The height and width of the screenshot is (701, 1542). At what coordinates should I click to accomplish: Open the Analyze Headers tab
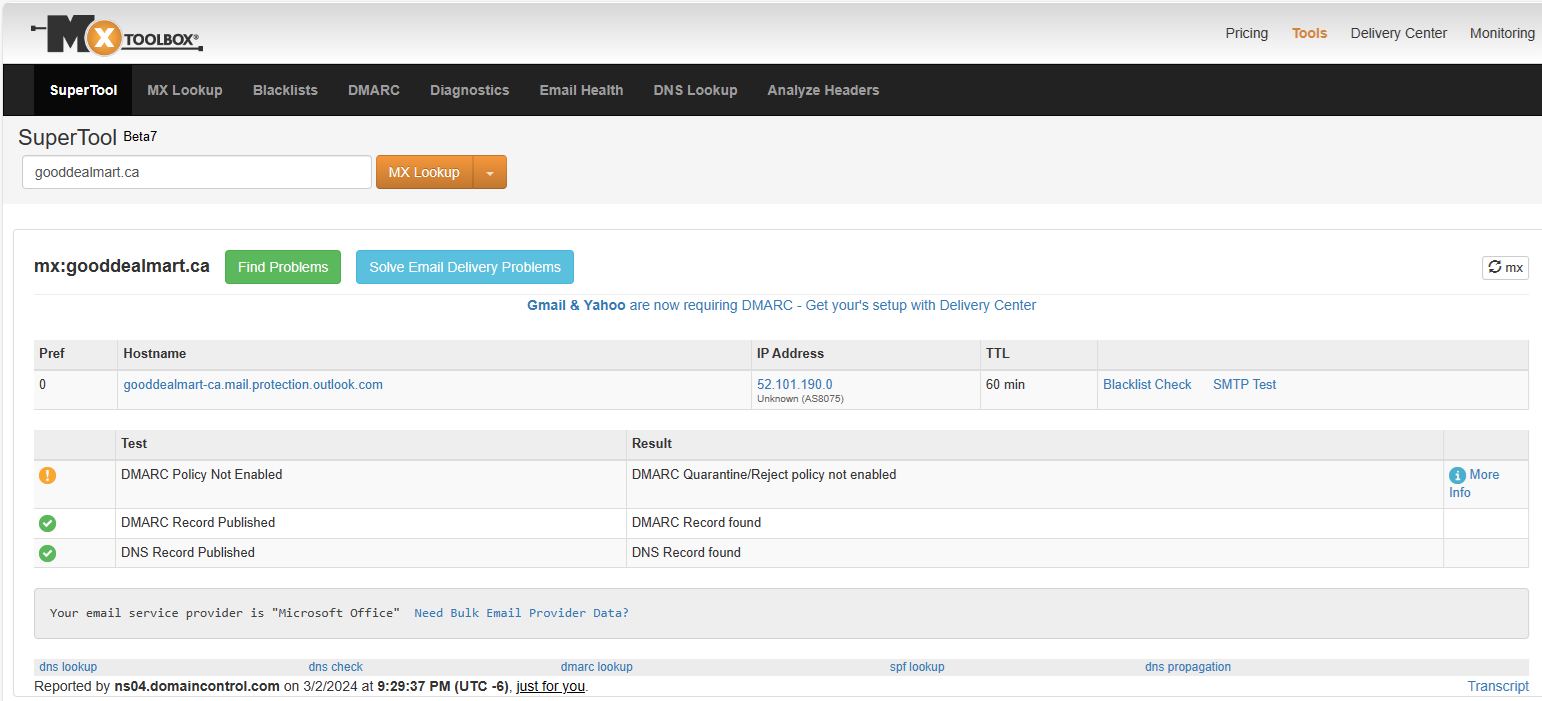823,90
